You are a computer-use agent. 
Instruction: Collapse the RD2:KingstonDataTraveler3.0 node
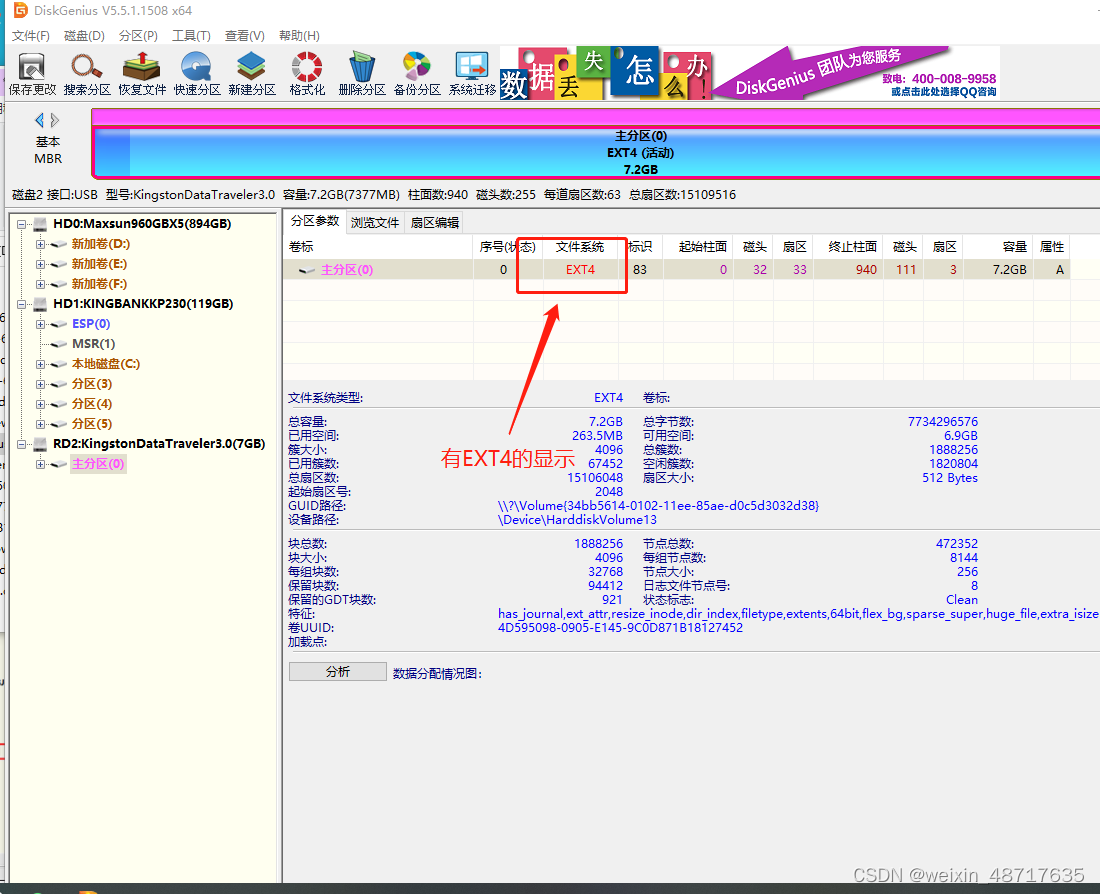(x=22, y=444)
